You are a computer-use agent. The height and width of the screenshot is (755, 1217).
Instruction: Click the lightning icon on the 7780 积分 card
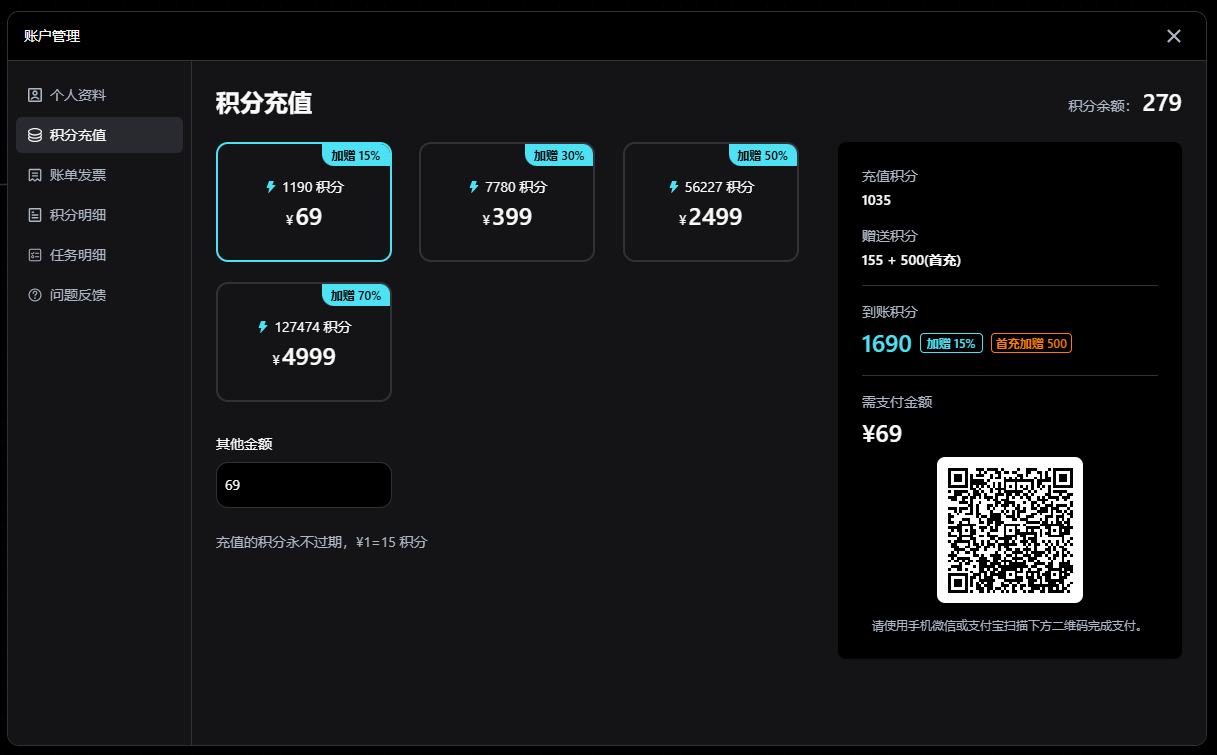click(474, 187)
